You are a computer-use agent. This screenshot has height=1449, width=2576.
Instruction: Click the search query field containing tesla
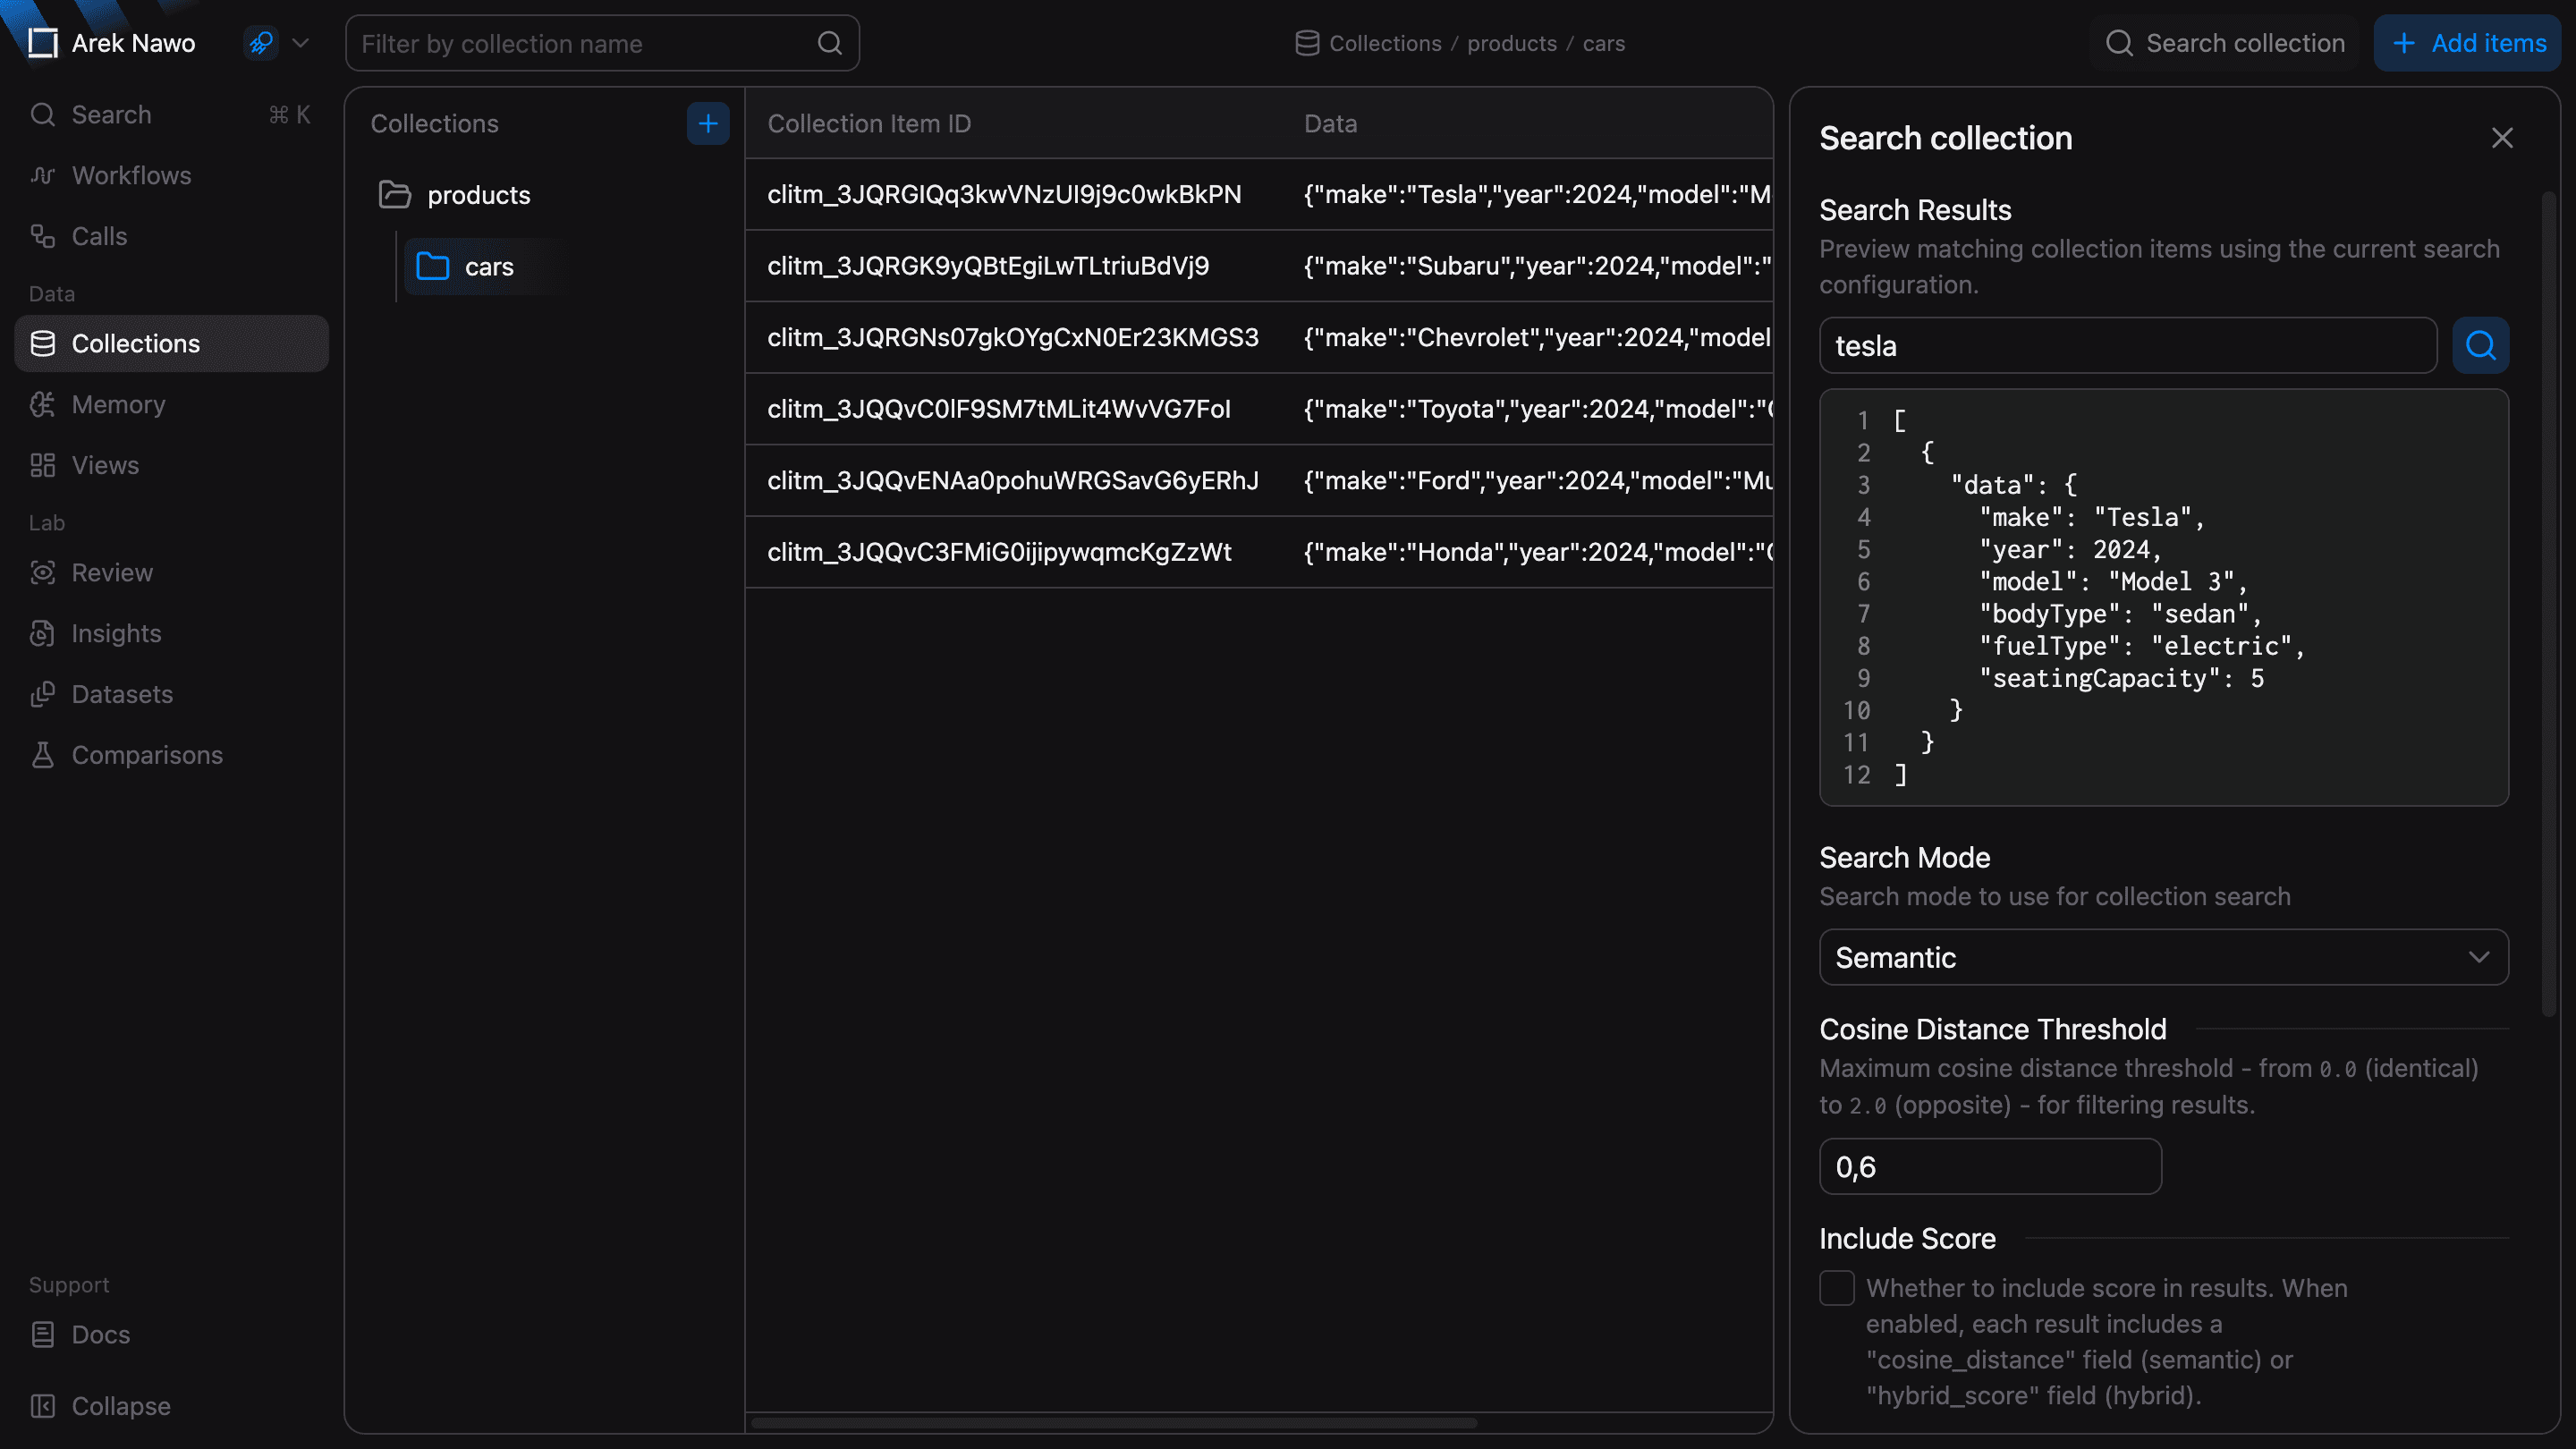[x=2128, y=346]
